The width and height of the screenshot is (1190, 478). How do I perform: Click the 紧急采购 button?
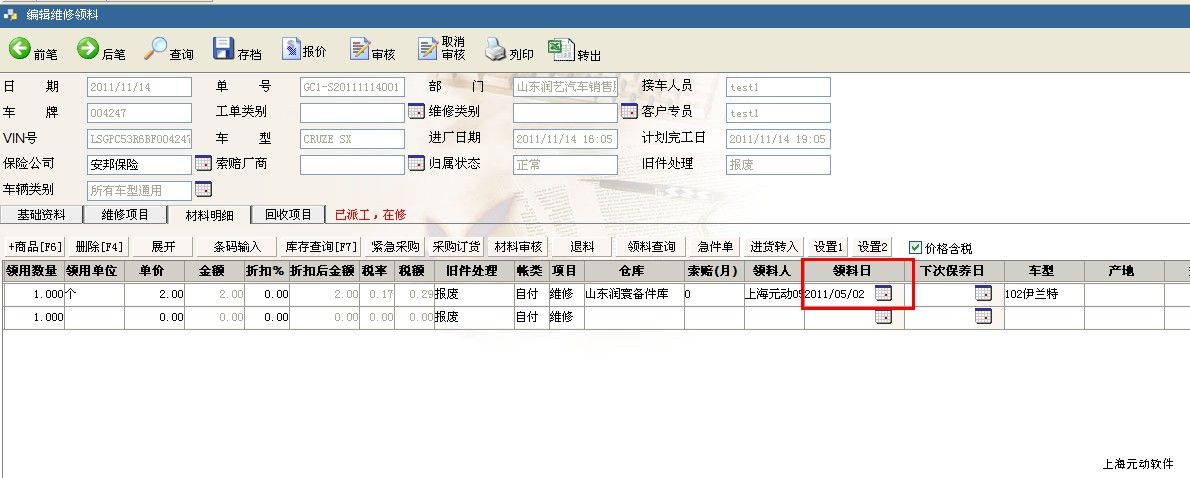(395, 247)
